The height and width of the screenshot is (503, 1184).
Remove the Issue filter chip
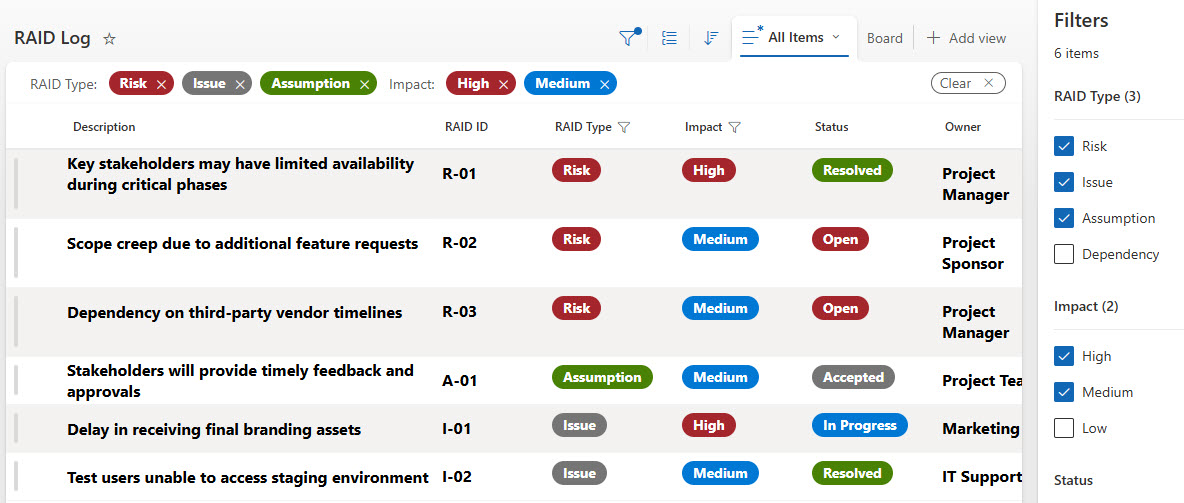240,84
